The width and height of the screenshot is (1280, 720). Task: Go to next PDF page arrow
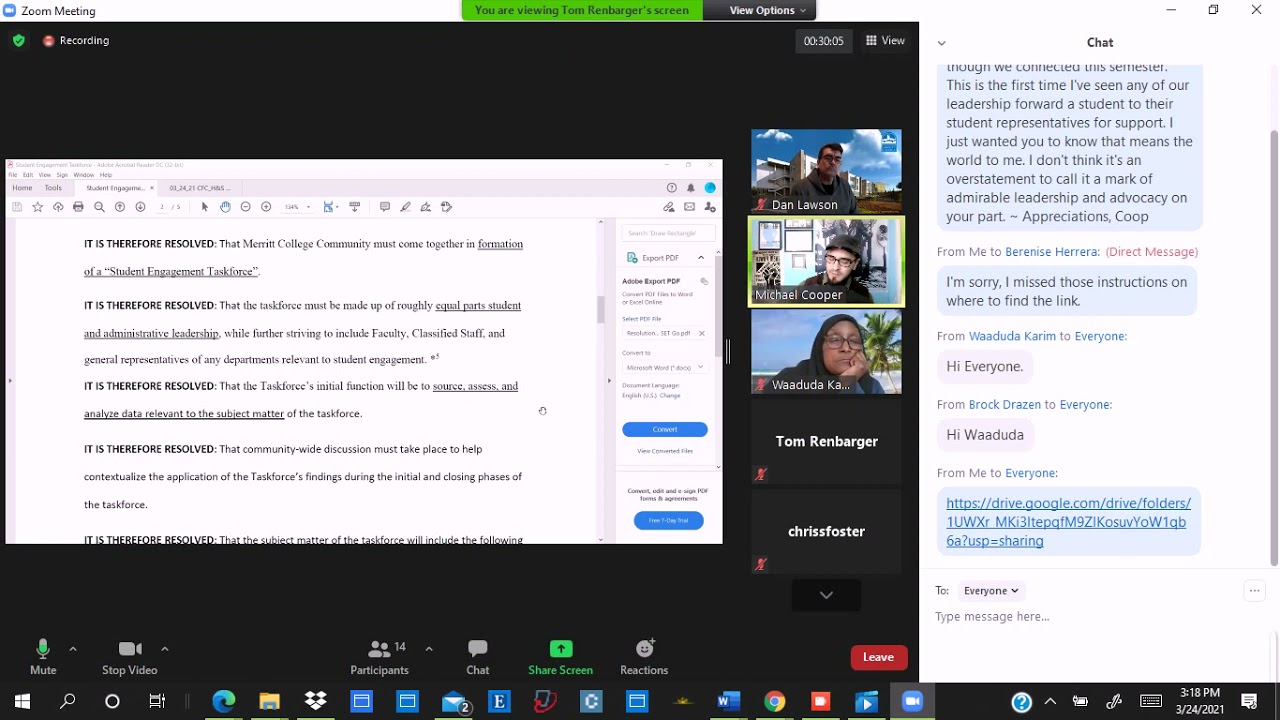(x=140, y=207)
